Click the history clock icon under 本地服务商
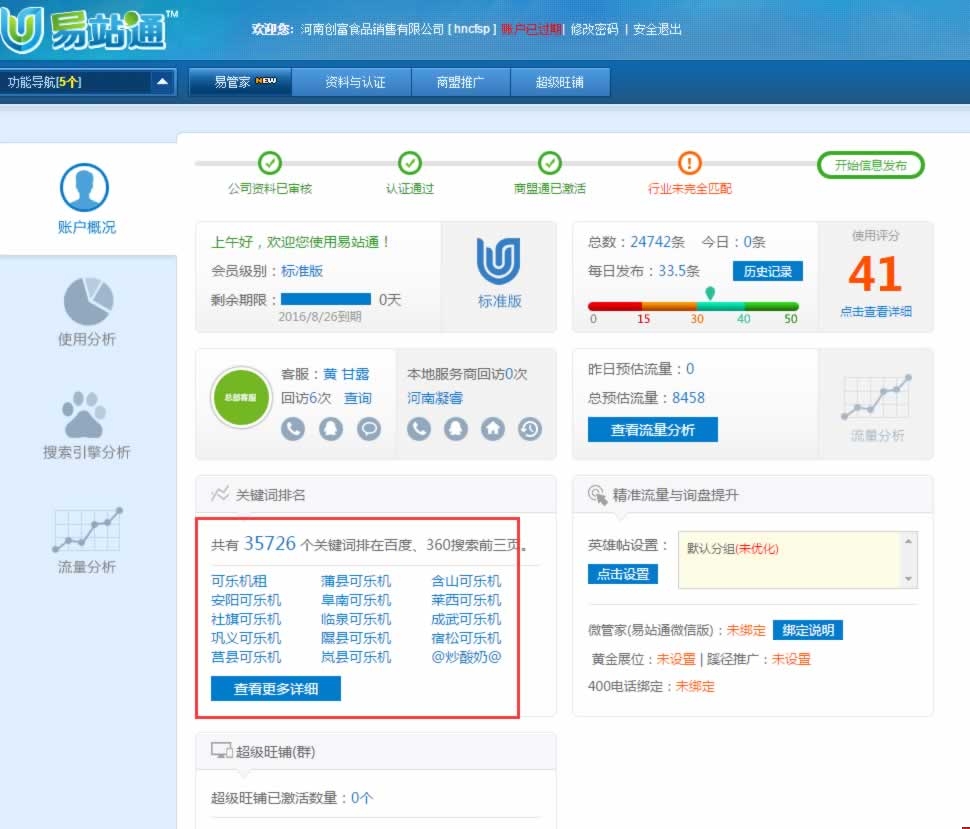The image size is (970, 829). [x=529, y=429]
